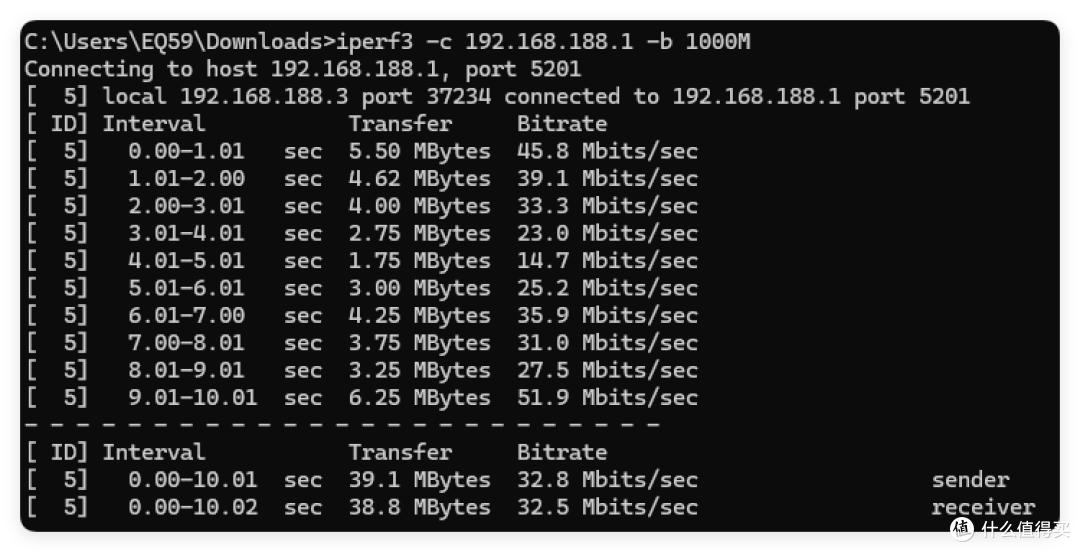Click the first 'Bitrate' column header
This screenshot has height=552, width=1080.
point(562,124)
